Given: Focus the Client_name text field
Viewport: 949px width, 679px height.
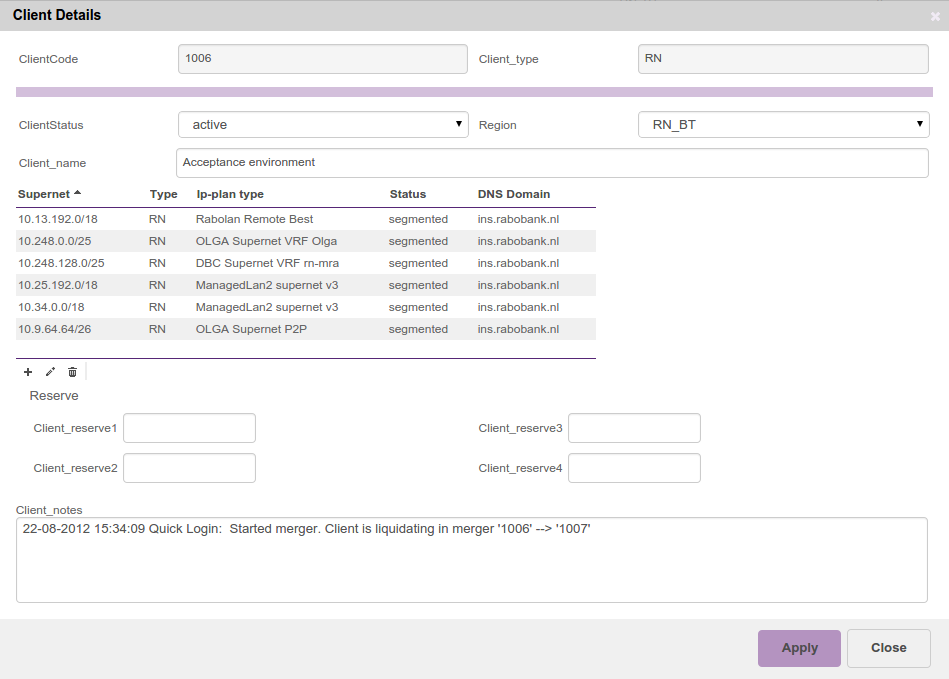Looking at the screenshot, I should coord(552,162).
